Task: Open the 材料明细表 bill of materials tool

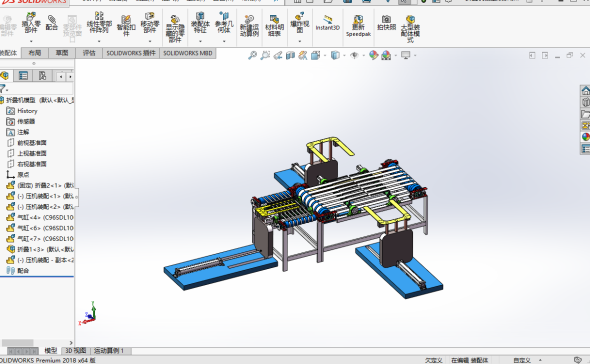Action: click(274, 26)
